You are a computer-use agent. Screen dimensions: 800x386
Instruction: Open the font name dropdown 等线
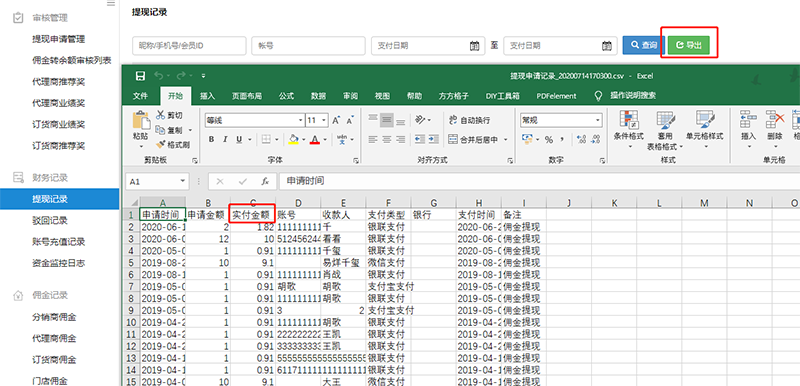pos(301,121)
